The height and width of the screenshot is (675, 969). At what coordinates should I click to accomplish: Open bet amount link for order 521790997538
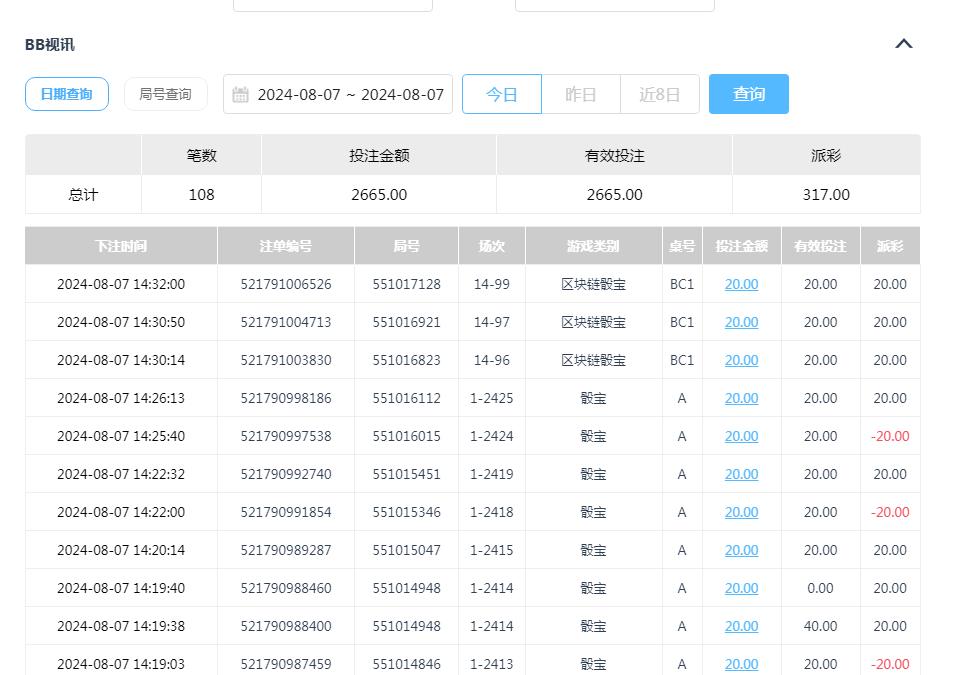740,436
